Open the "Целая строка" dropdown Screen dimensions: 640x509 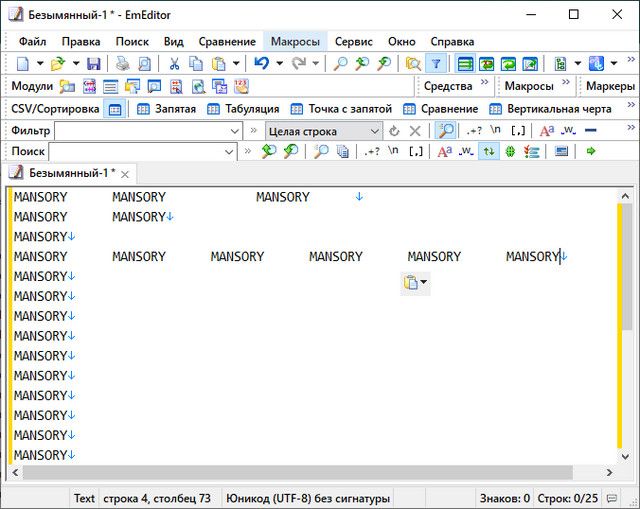(375, 130)
